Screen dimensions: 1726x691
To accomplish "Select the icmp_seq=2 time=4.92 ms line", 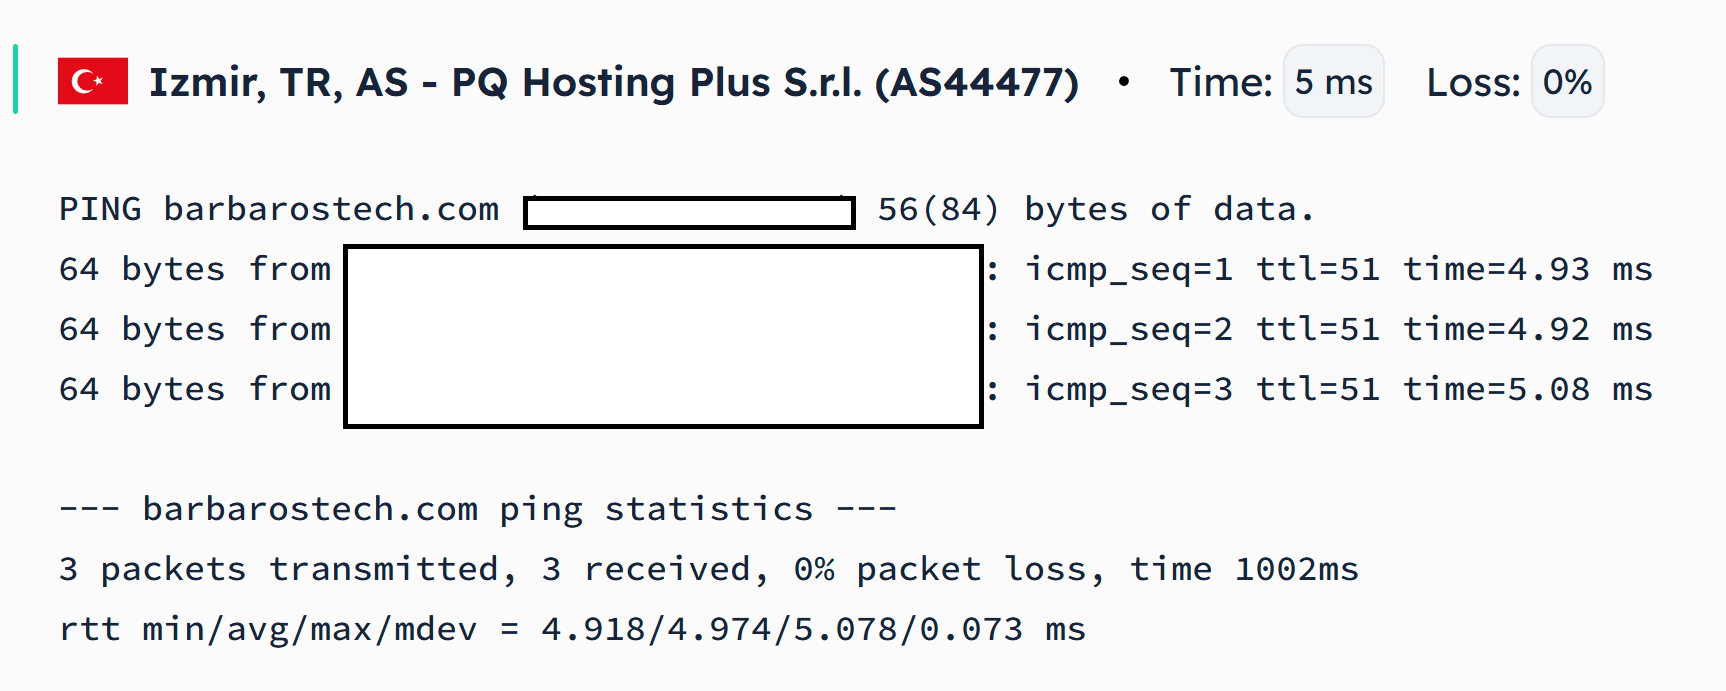I will tap(856, 329).
